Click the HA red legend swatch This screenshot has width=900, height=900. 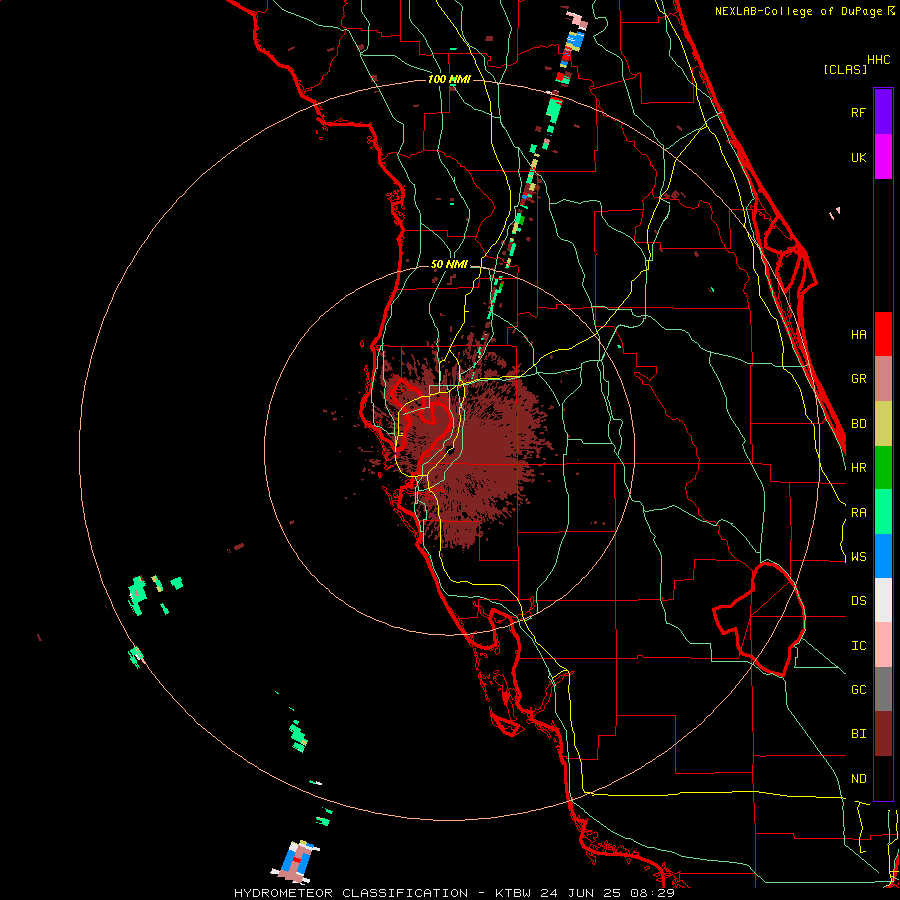point(883,334)
